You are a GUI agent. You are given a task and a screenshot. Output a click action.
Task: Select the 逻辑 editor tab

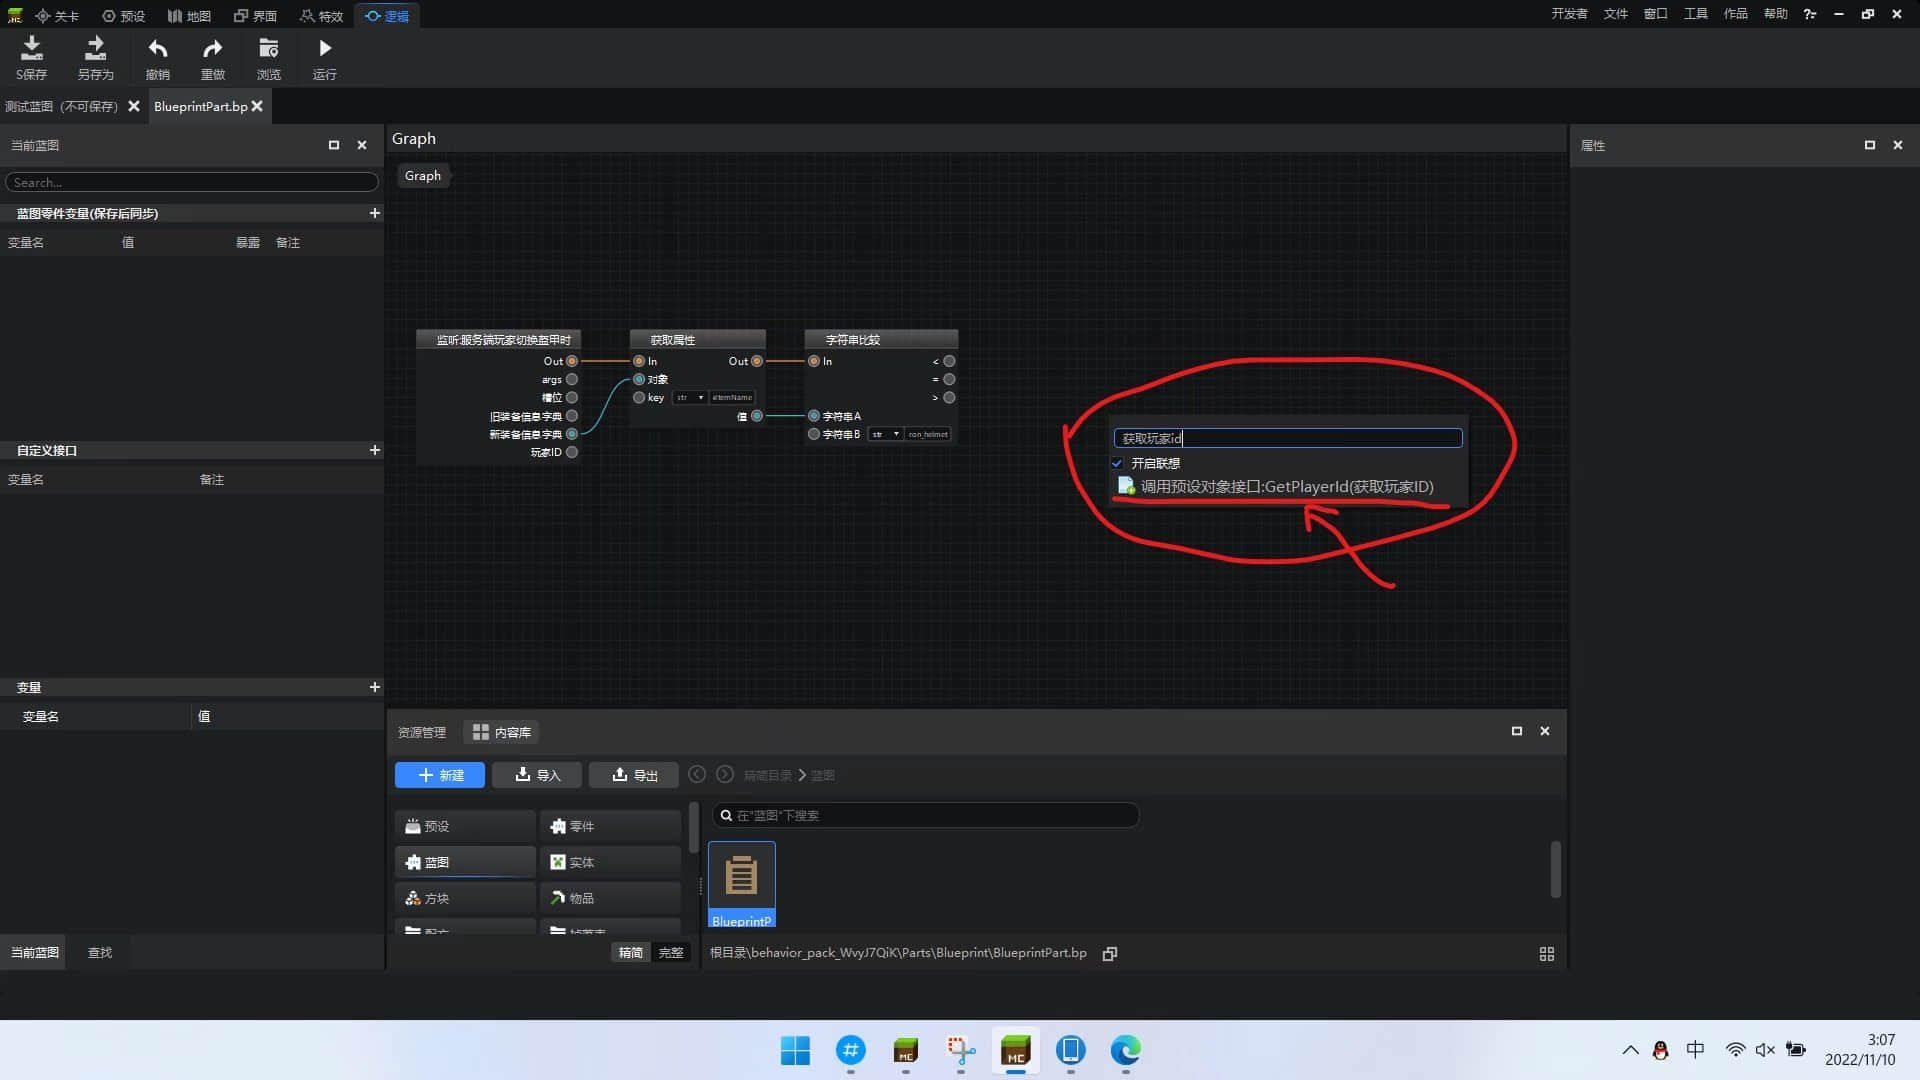[387, 16]
